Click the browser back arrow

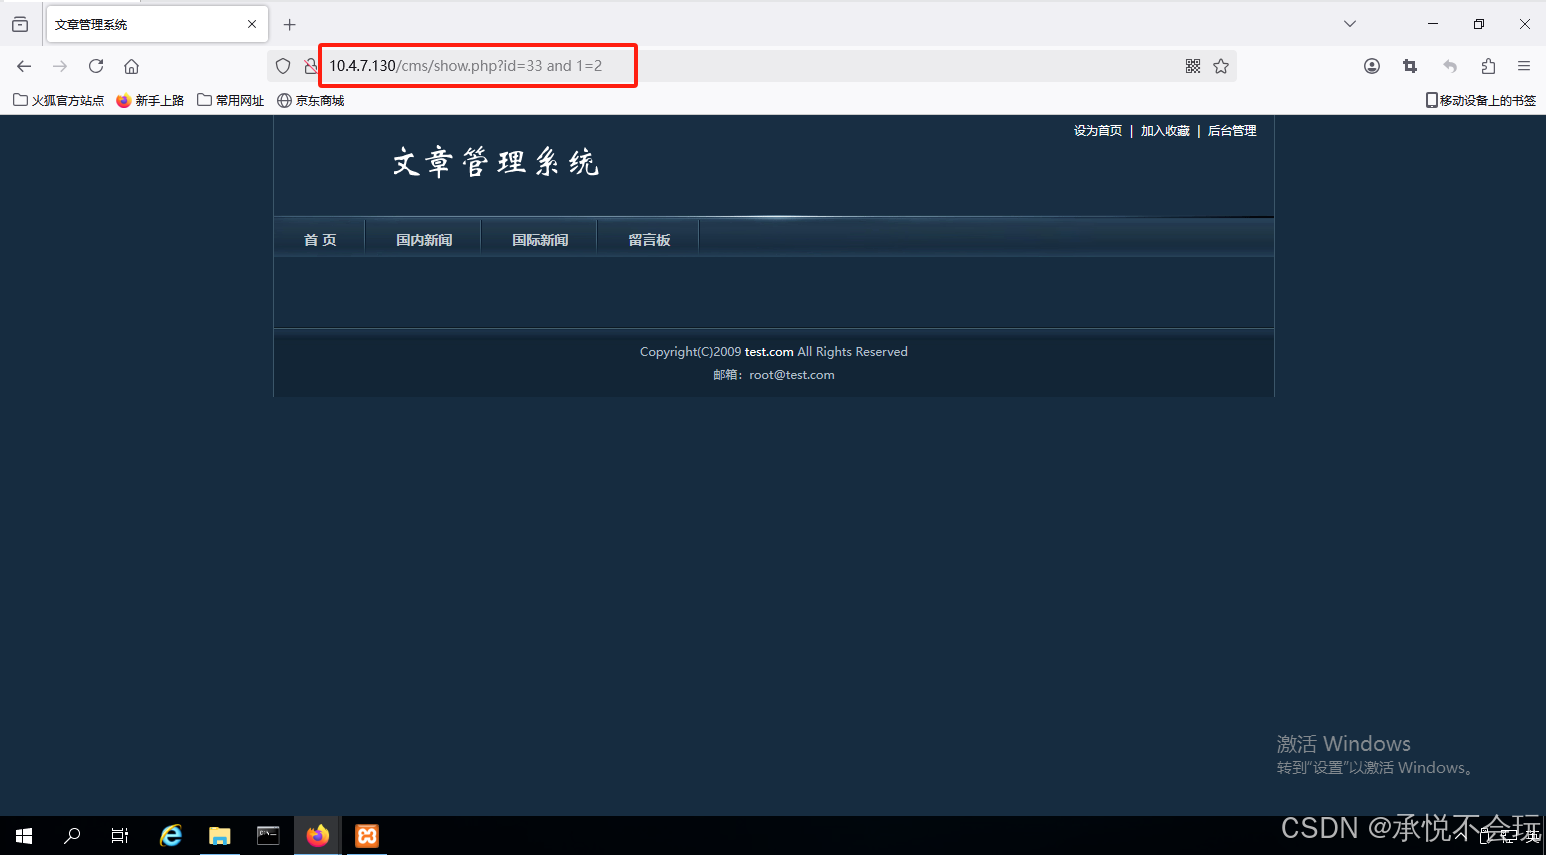(24, 66)
